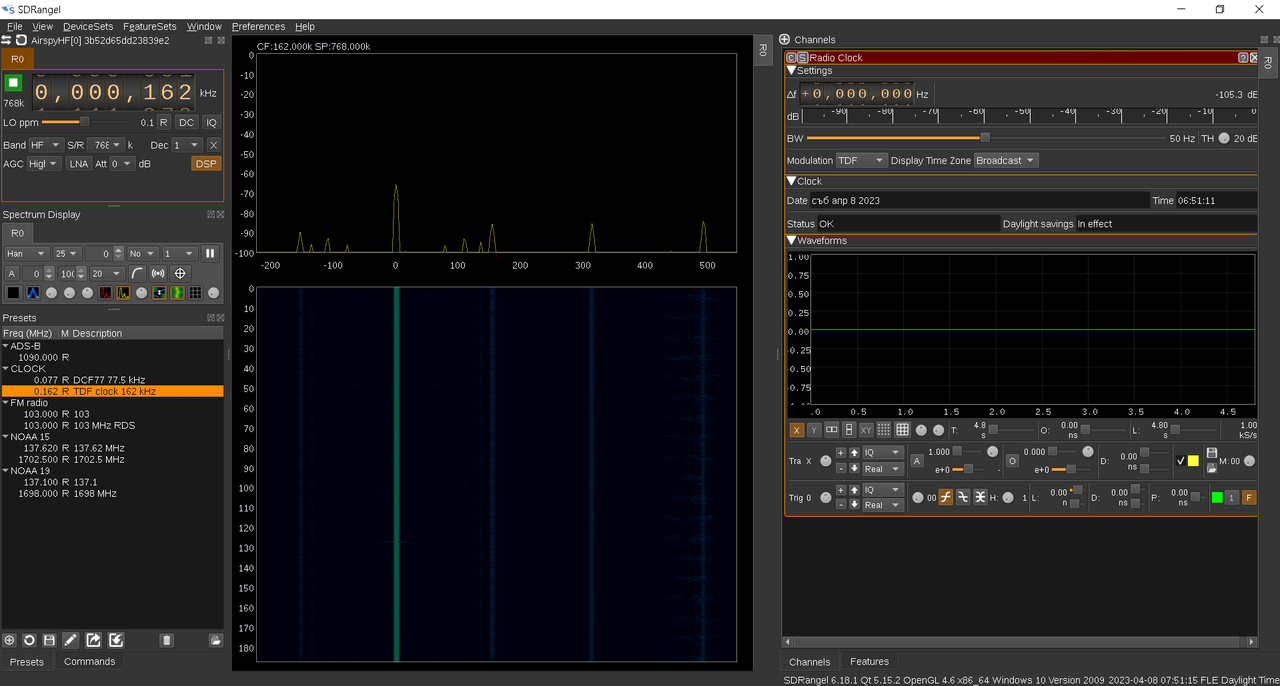Toggle the DSP button

[206, 164]
